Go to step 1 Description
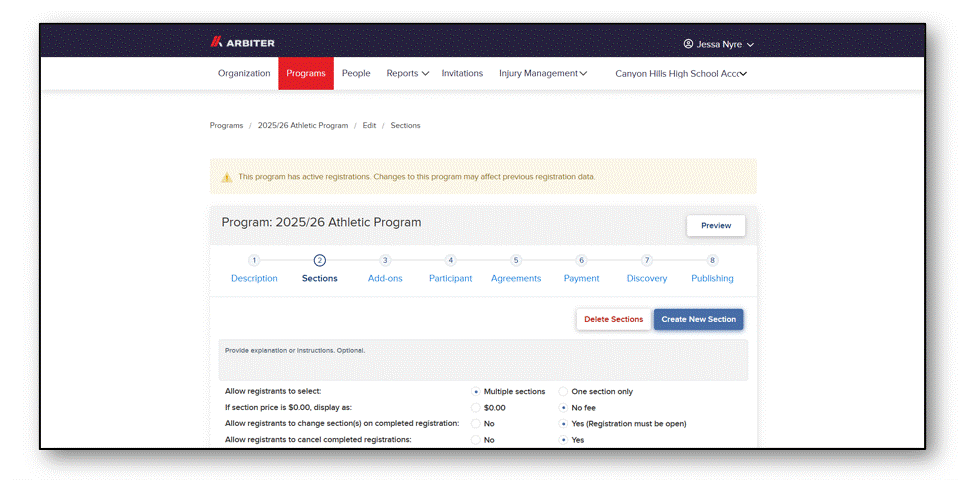Image resolution: width=970 pixels, height=480 pixels. (x=254, y=278)
